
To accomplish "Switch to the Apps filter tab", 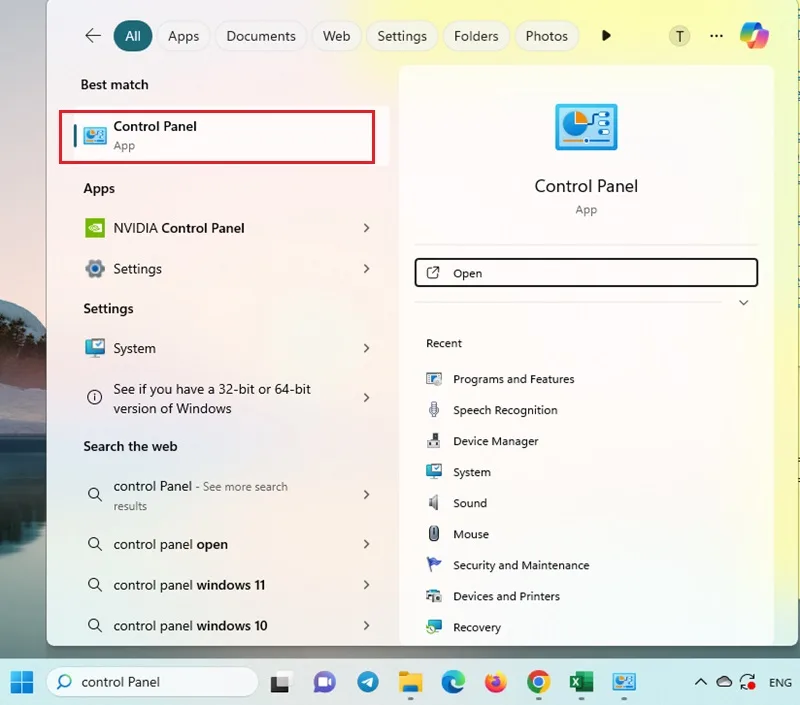I will tap(184, 36).
